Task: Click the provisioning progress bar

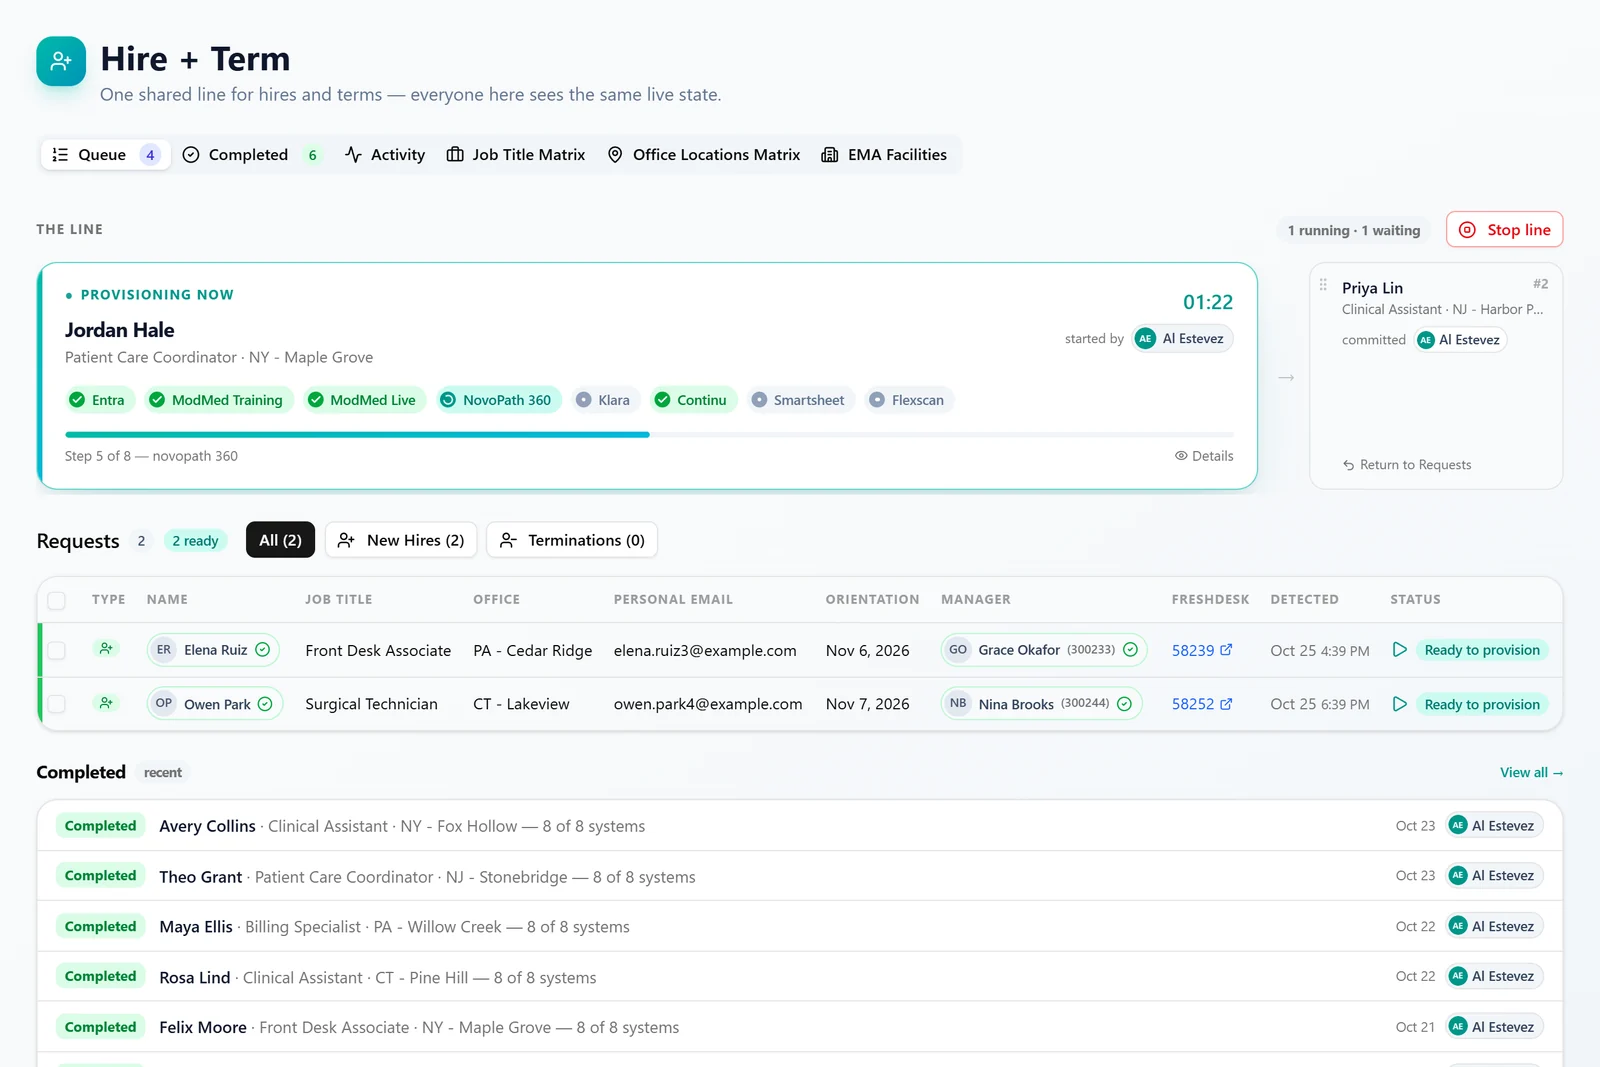Action: tap(649, 435)
